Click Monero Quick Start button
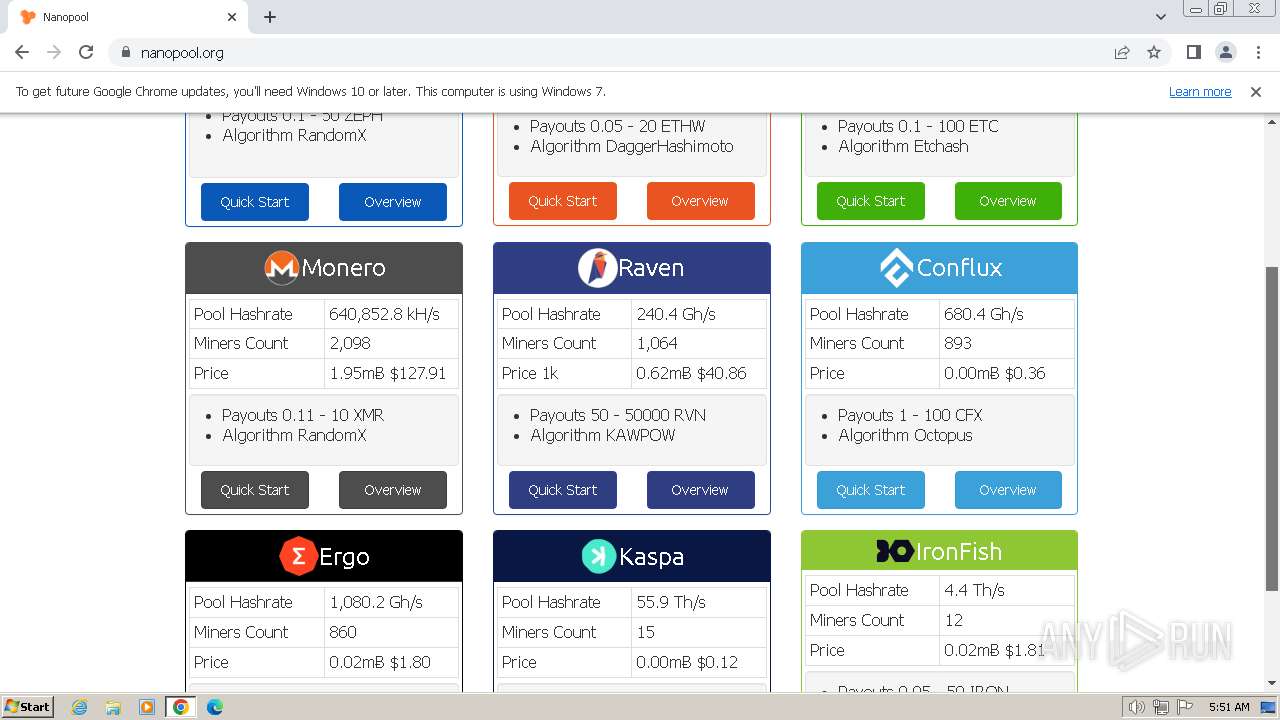The height and width of the screenshot is (720, 1280). pos(255,490)
